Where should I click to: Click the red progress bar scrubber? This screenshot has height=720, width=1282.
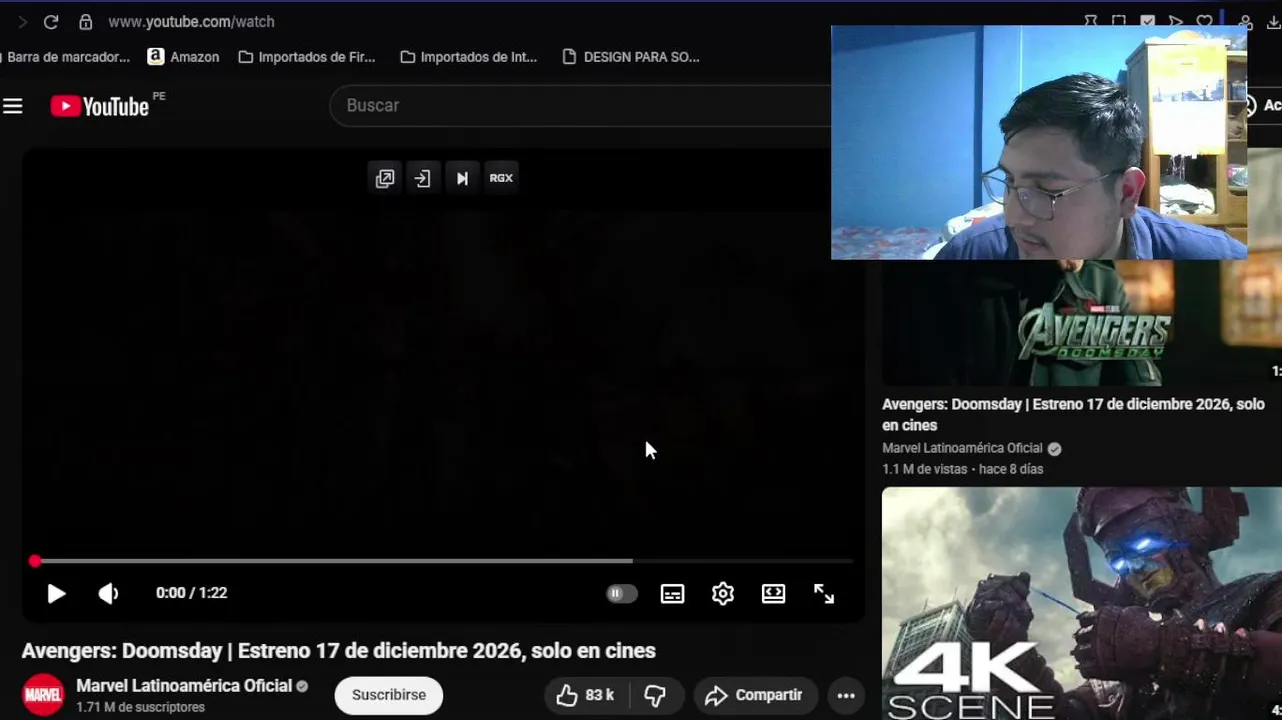[35, 561]
